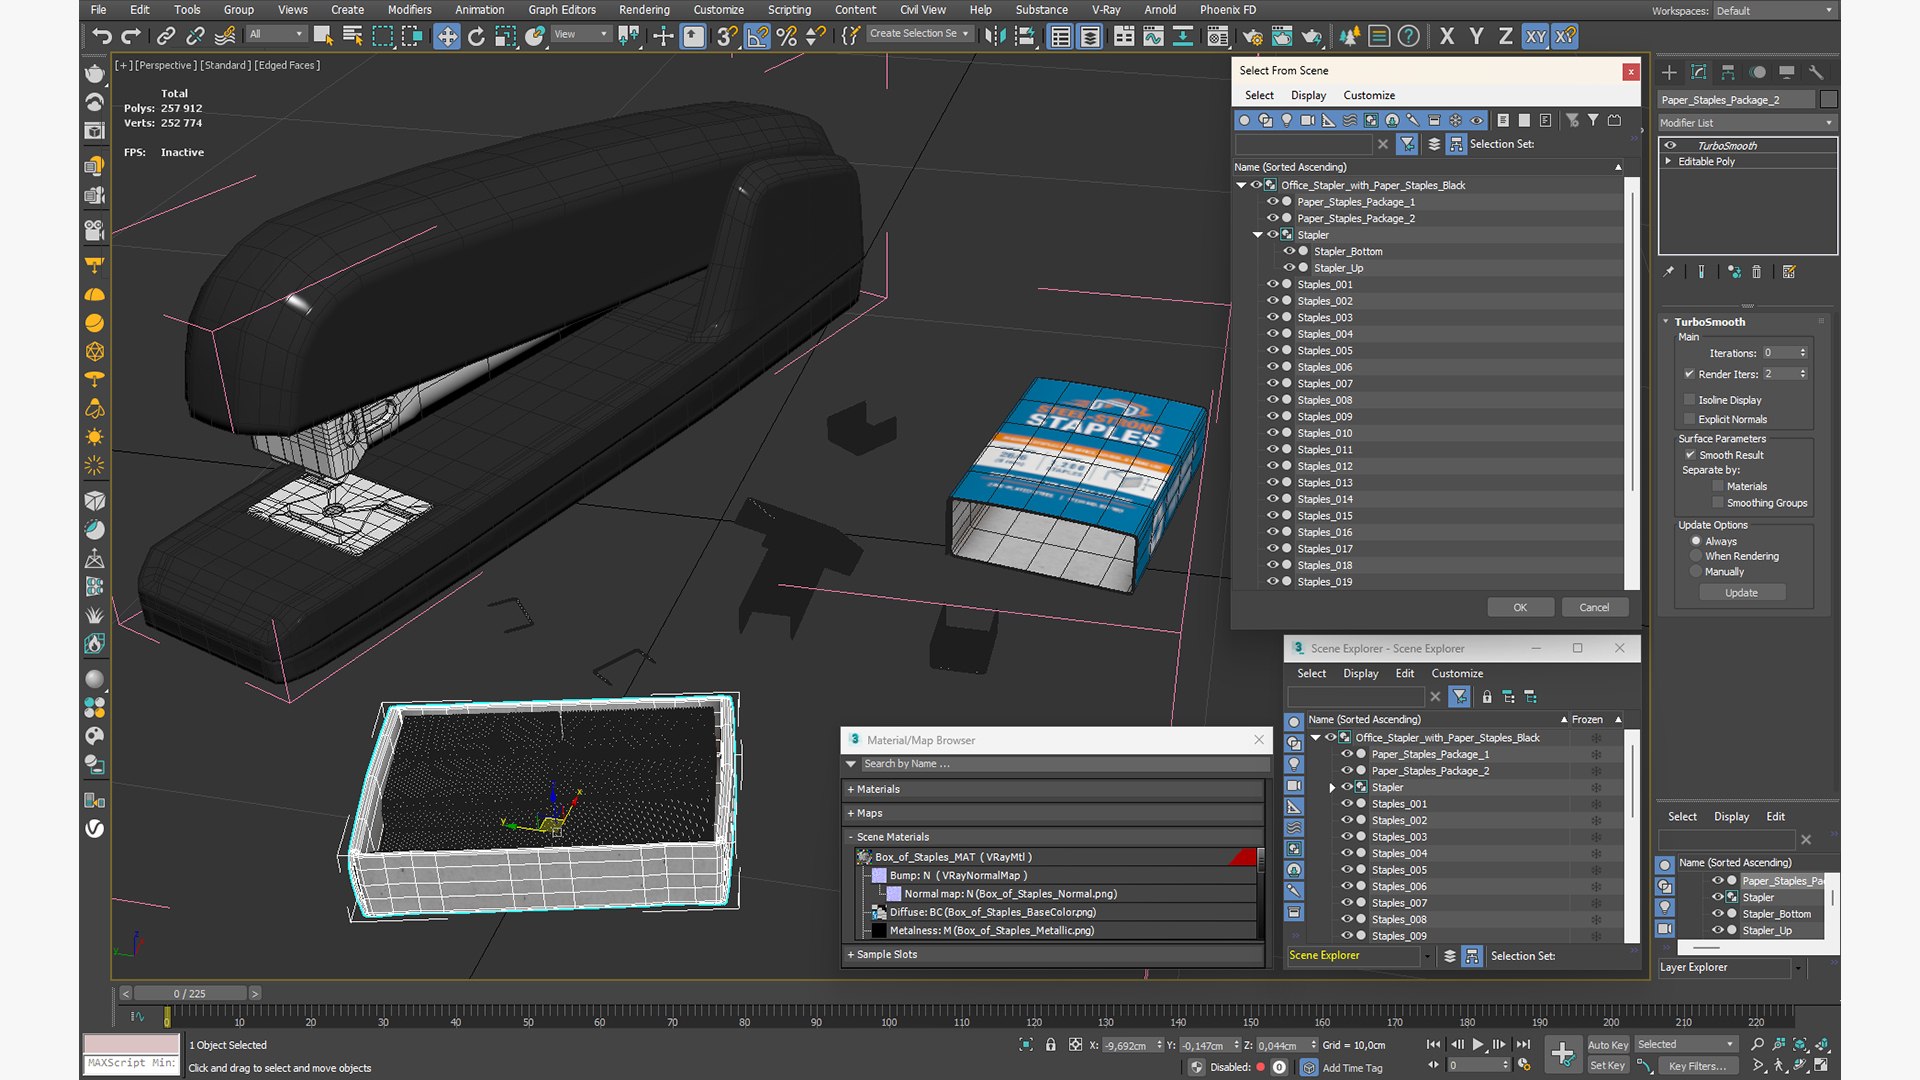Collapse the Stapler group in Select From Scene

(x=1258, y=235)
